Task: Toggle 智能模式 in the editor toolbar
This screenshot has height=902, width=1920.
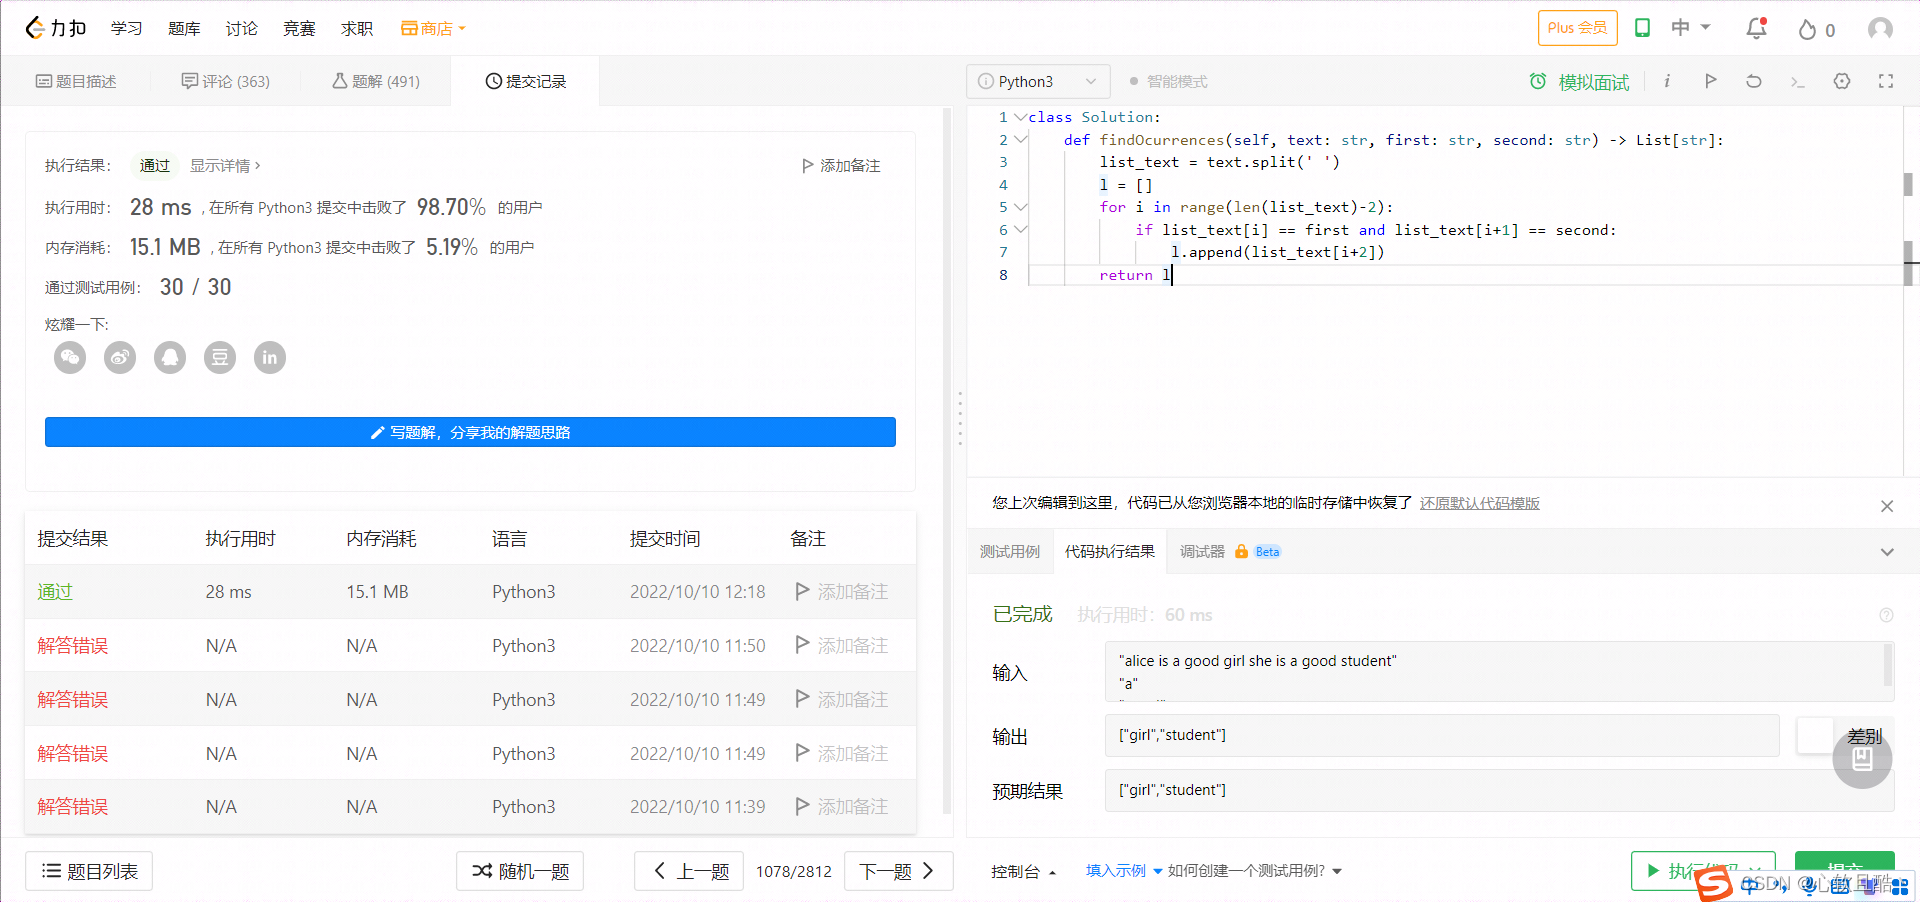Action: pyautogui.click(x=1167, y=81)
